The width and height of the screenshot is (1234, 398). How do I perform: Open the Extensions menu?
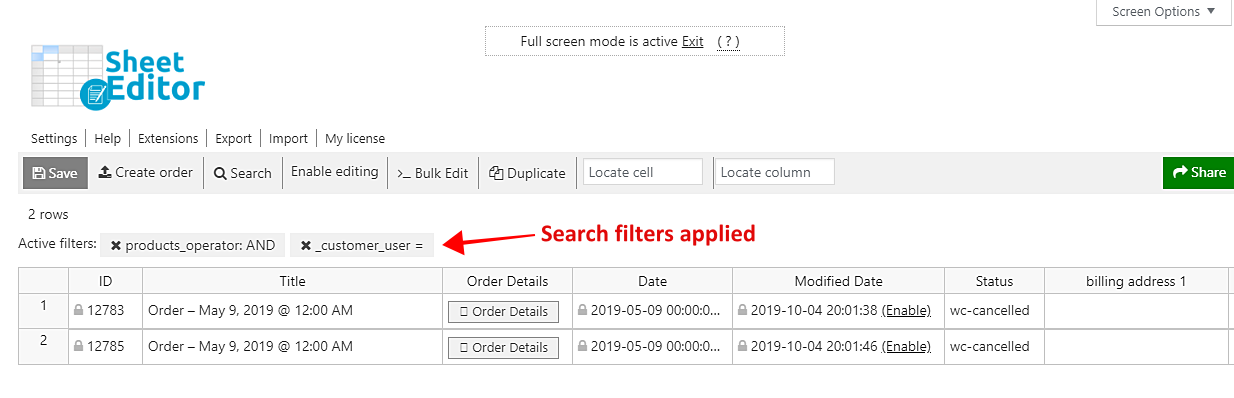tap(168, 139)
